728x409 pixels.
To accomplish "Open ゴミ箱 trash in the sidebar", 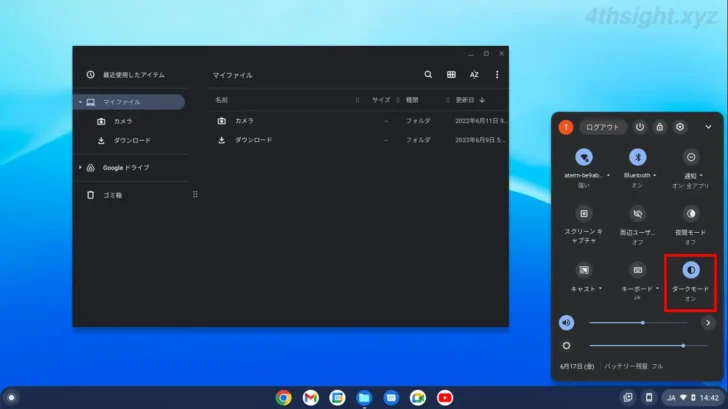I will 112,195.
